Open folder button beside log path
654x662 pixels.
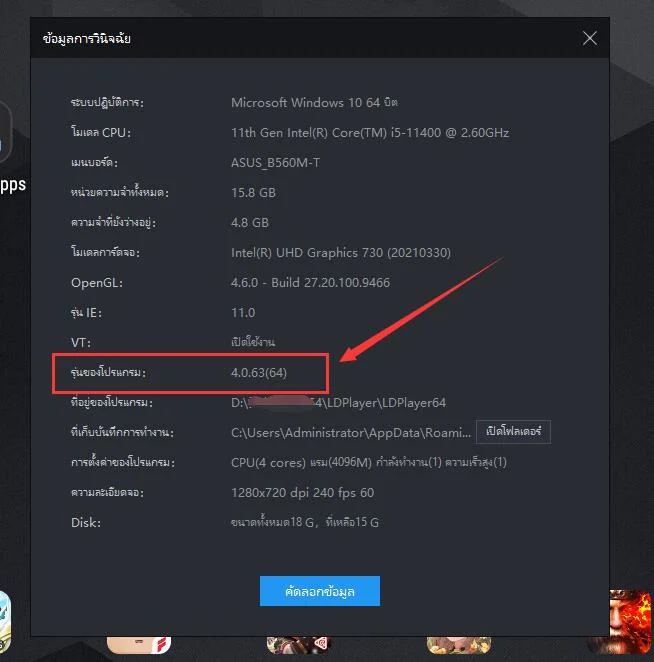513,431
